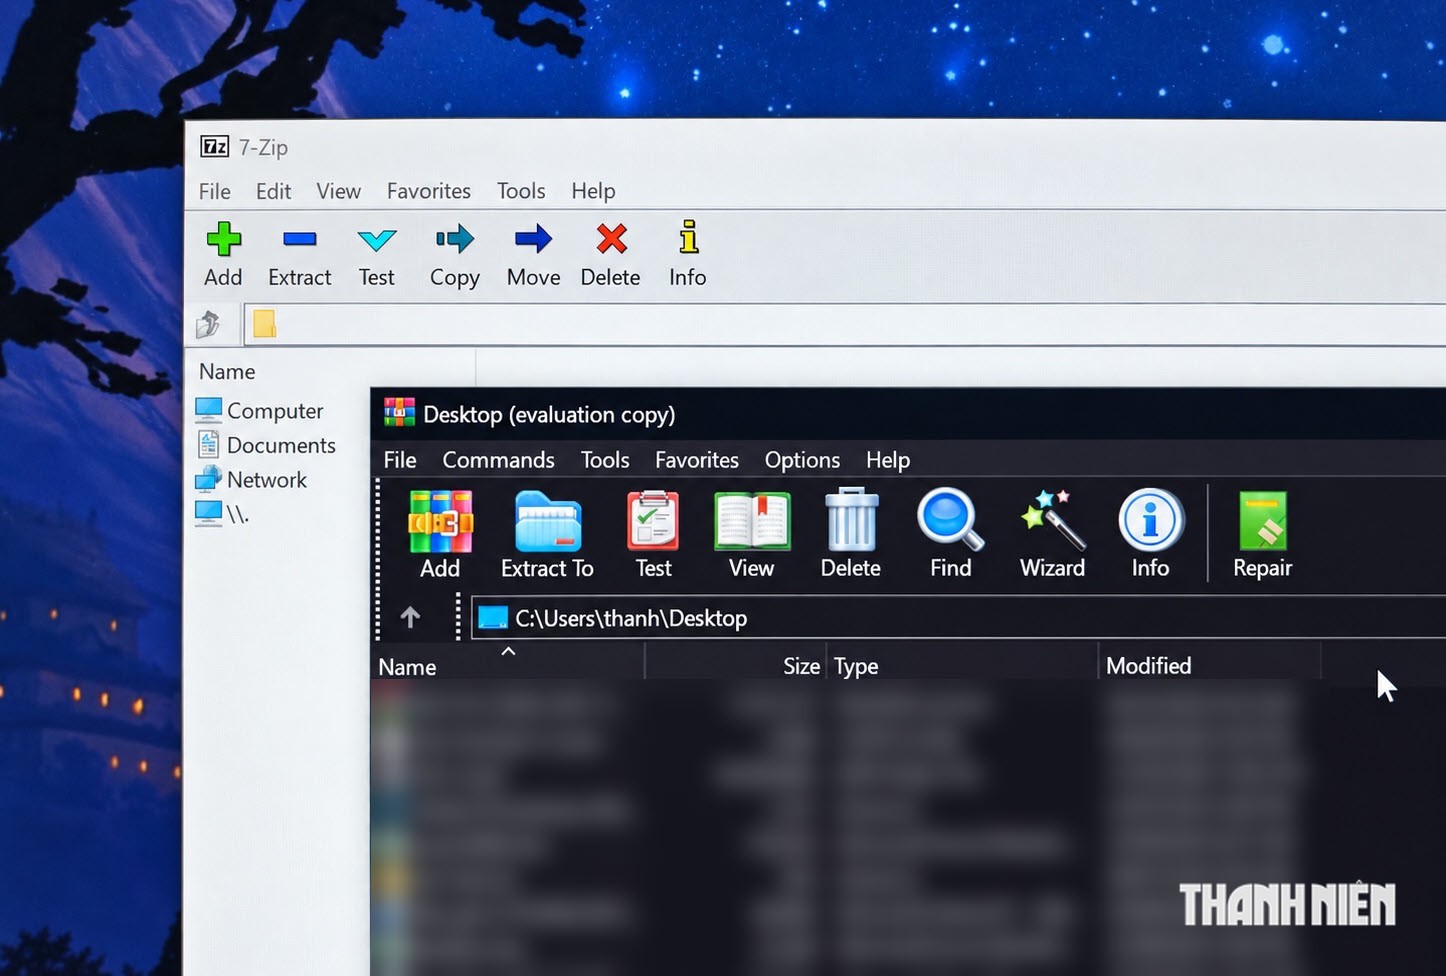Viewport: 1446px width, 976px height.
Task: Run Test from the 7-Zip toolbar
Action: [x=377, y=240]
